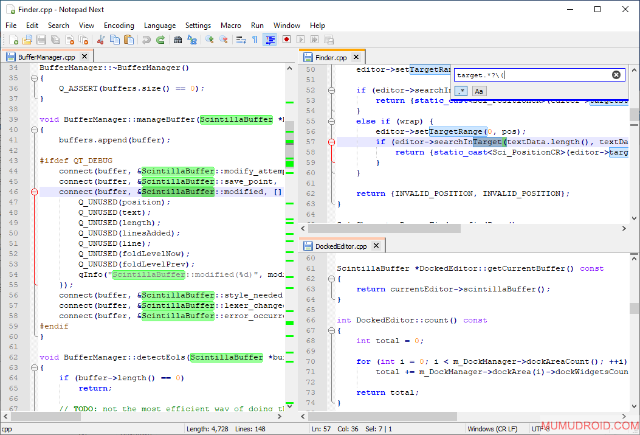The height and width of the screenshot is (435, 640).
Task: Click the green Redo arrow icon
Action: point(160,40)
